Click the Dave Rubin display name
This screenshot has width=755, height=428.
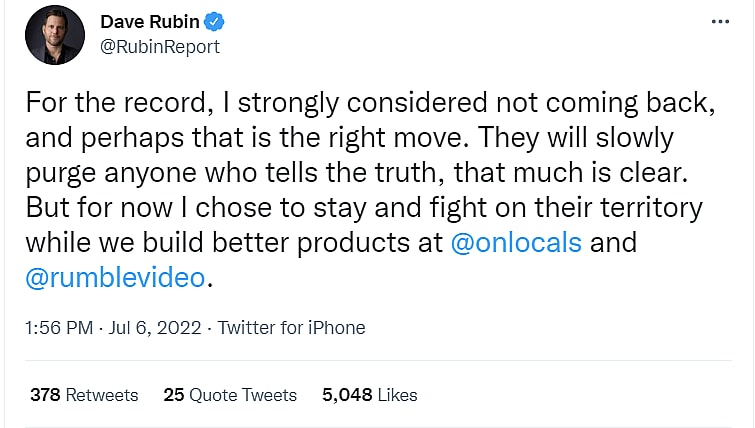(150, 23)
